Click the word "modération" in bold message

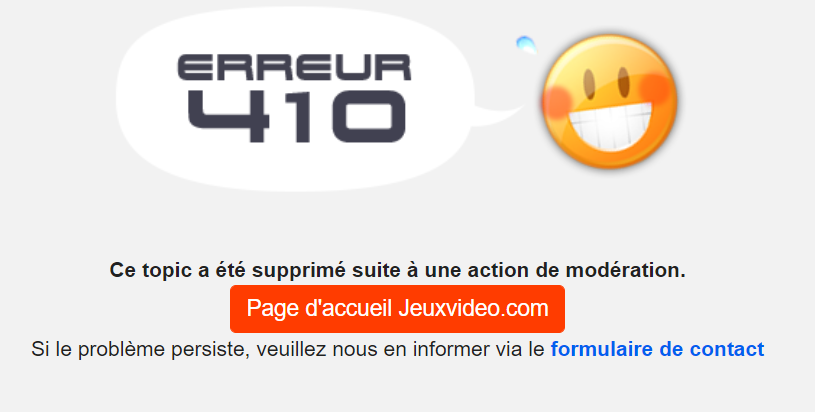point(625,270)
